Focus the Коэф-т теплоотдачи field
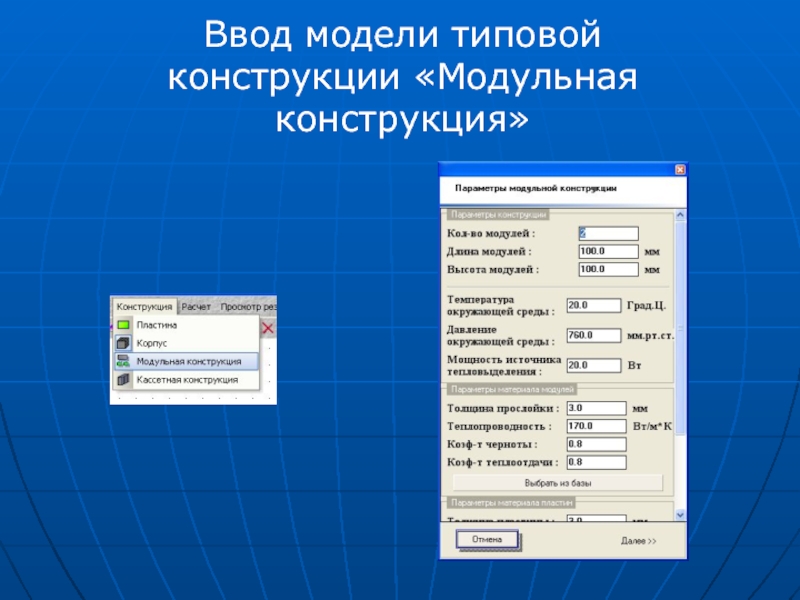This screenshot has width=800, height=600. click(x=596, y=462)
